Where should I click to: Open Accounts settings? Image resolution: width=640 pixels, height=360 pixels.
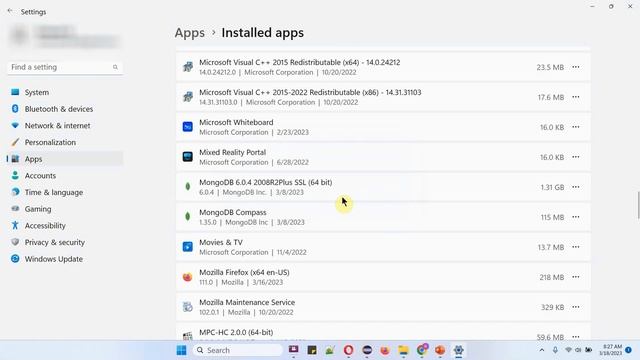[65, 176]
